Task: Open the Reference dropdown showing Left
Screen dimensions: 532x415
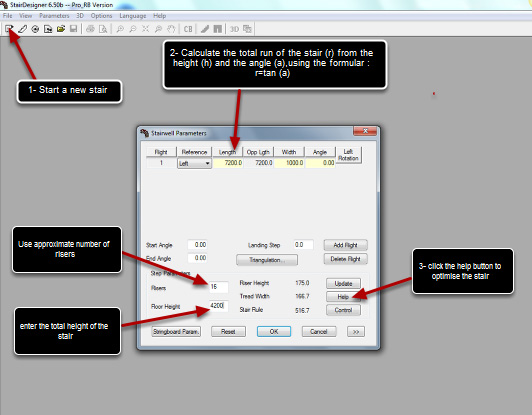Action: click(x=194, y=163)
